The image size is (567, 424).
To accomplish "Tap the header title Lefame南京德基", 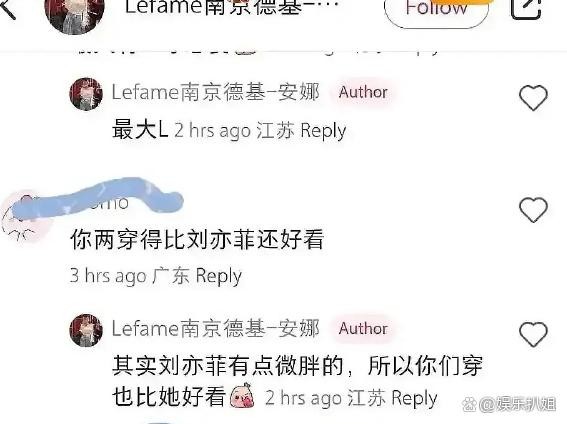I will pos(231,8).
